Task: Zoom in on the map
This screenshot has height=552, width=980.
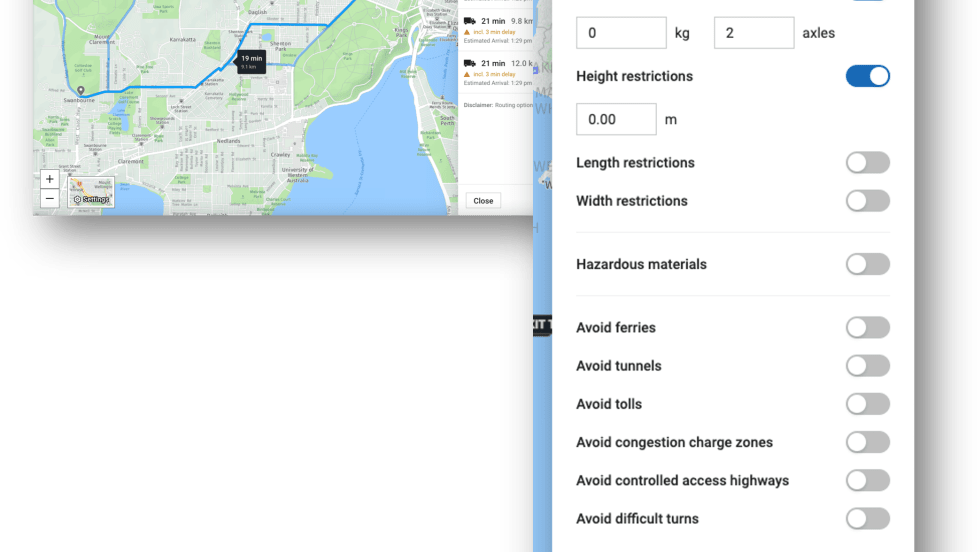Action: point(50,180)
